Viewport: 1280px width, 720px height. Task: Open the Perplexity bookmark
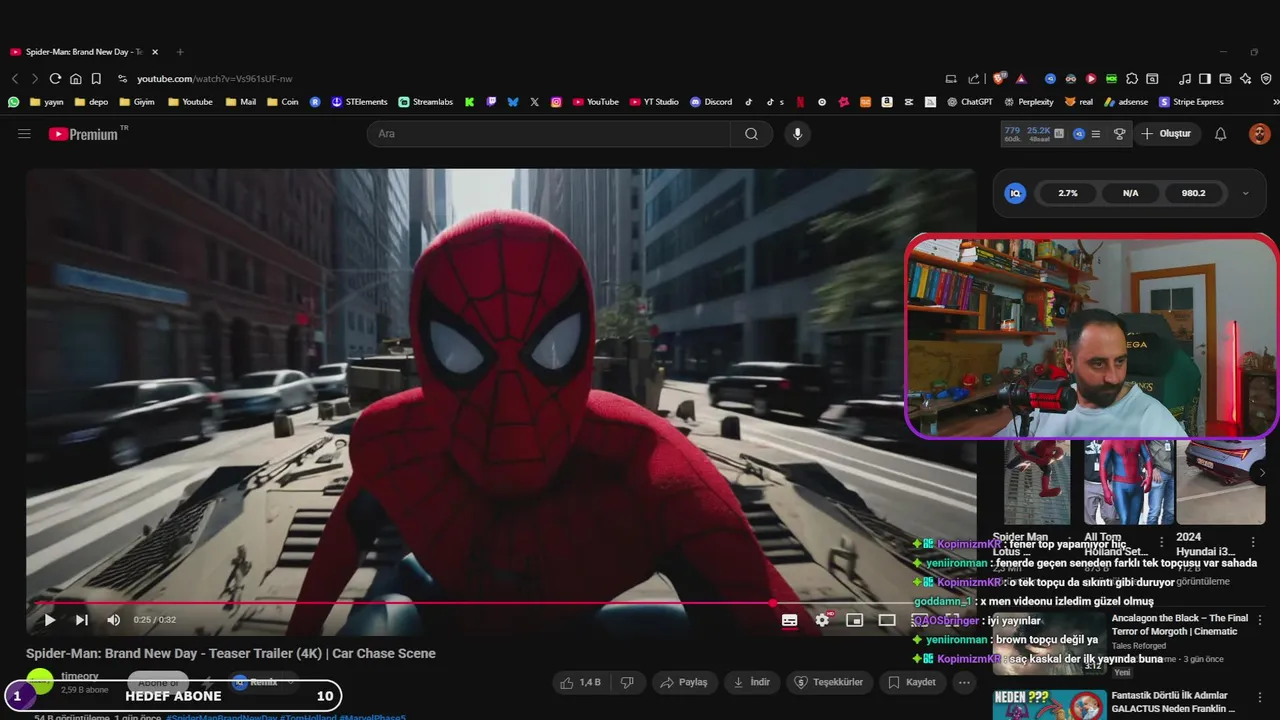pos(1028,102)
